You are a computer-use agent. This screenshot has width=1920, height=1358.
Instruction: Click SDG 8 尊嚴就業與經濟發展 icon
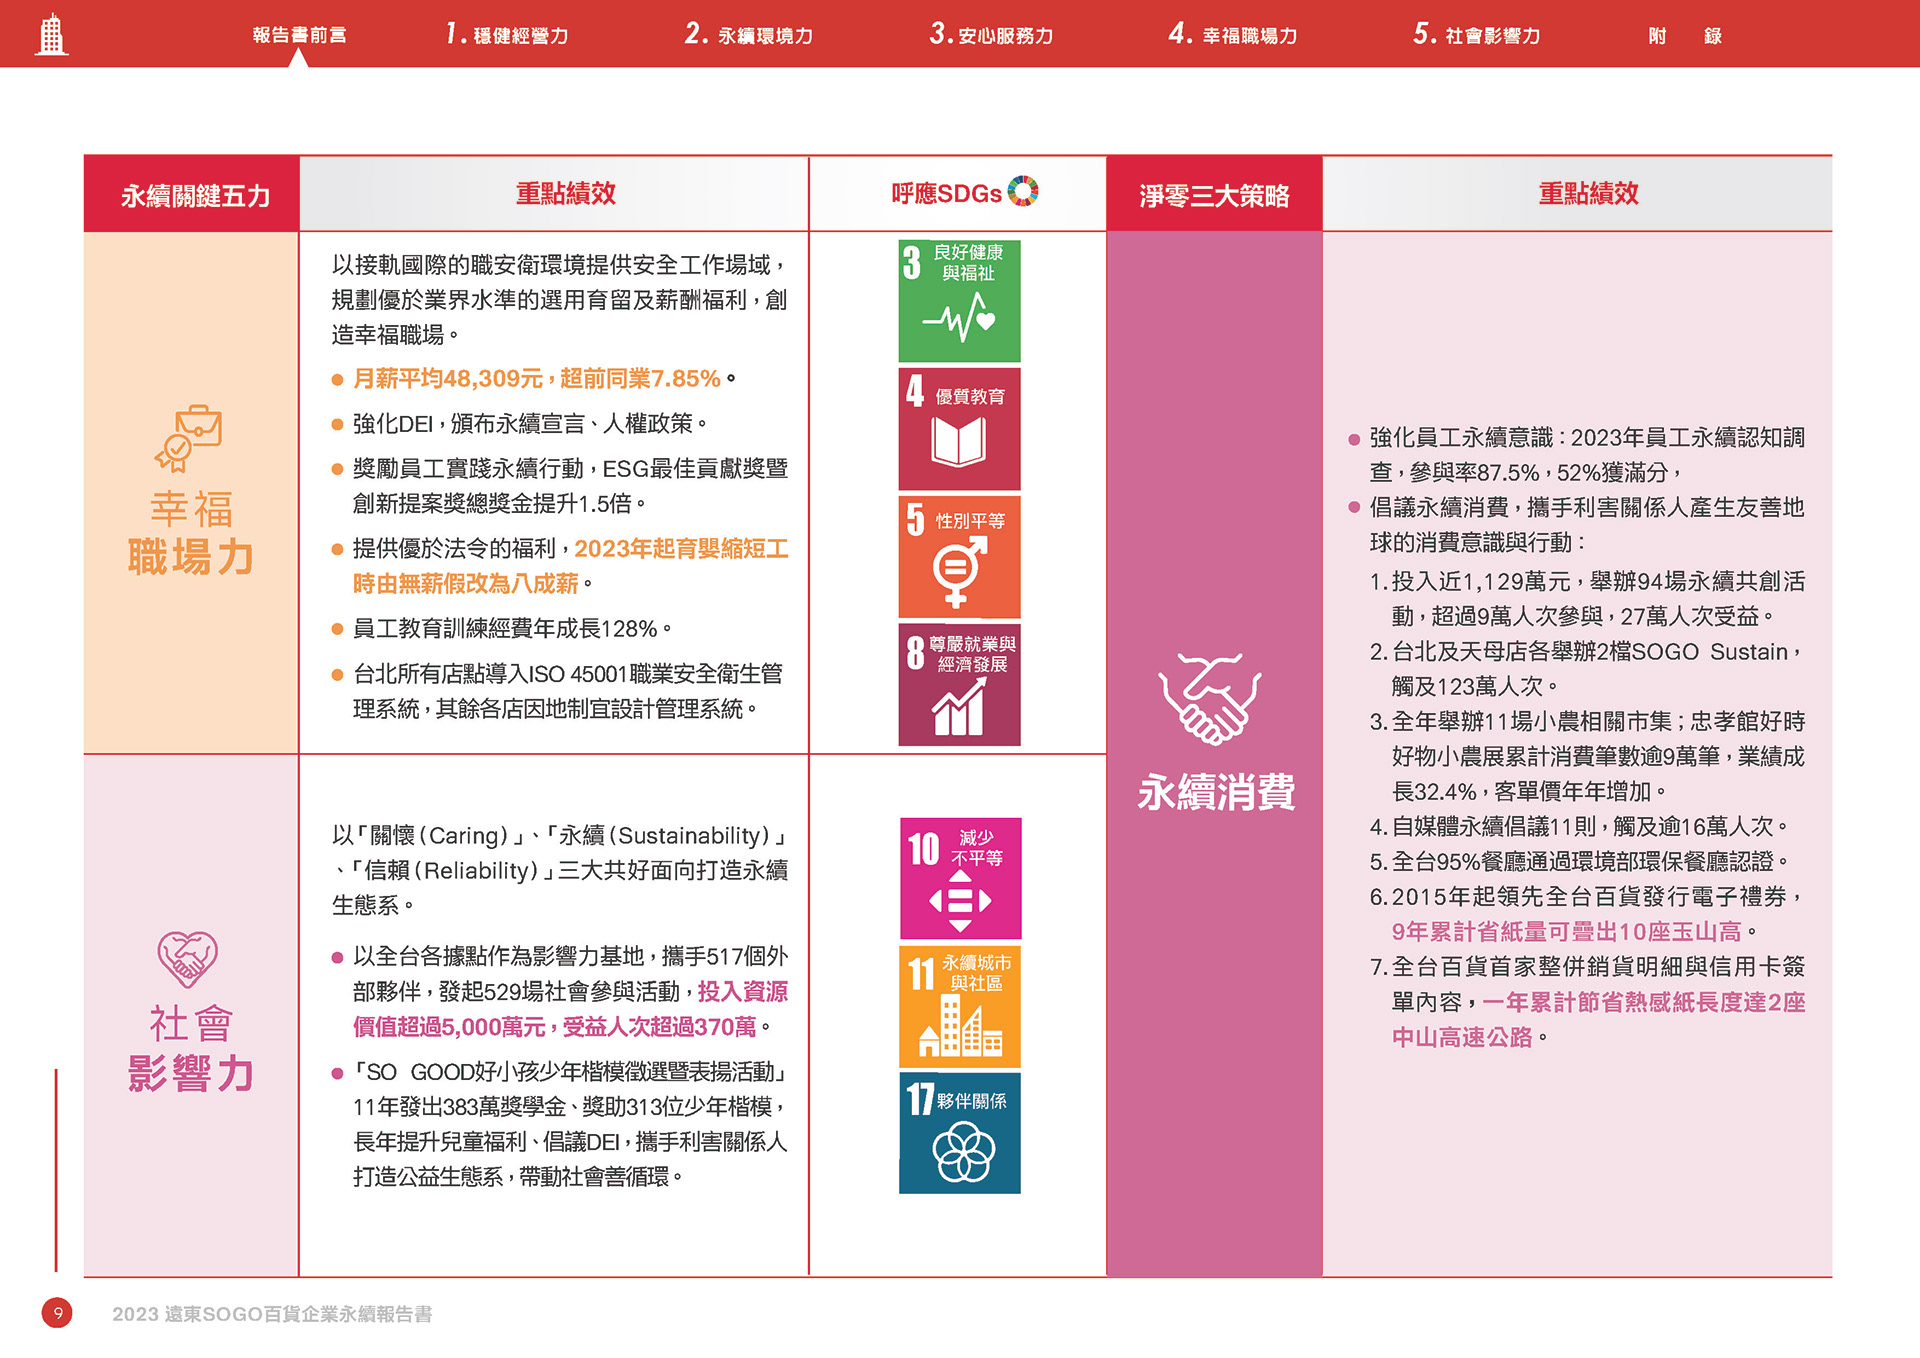(x=959, y=685)
